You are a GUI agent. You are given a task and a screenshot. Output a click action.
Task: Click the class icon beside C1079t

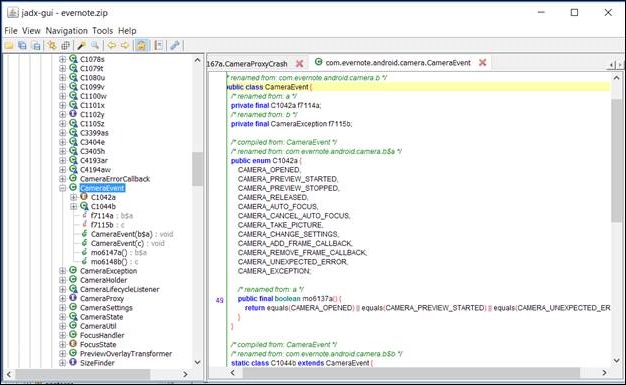click(x=73, y=68)
